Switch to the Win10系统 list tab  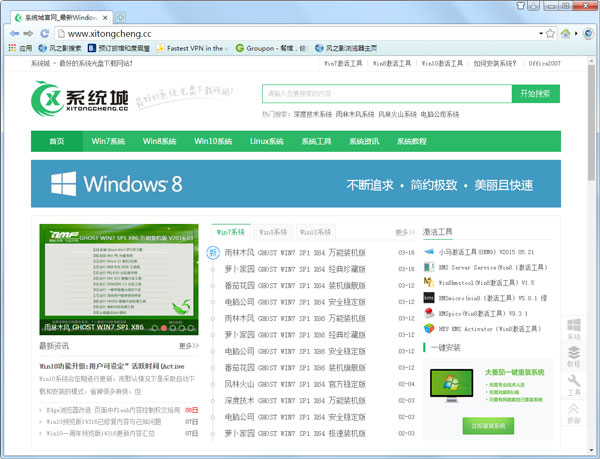315,232
